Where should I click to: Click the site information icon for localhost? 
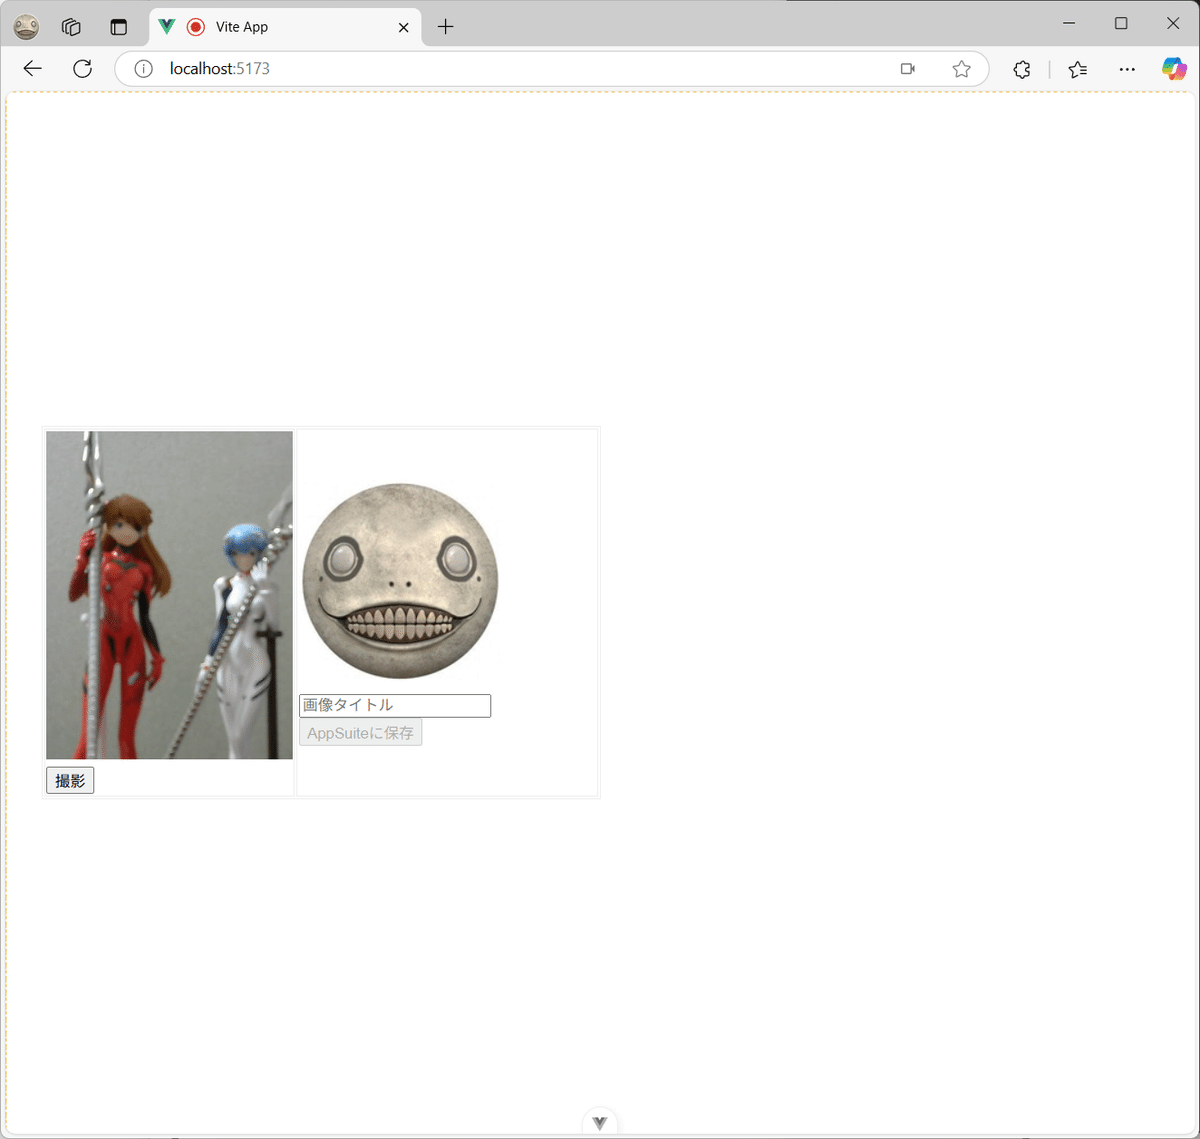pos(142,68)
